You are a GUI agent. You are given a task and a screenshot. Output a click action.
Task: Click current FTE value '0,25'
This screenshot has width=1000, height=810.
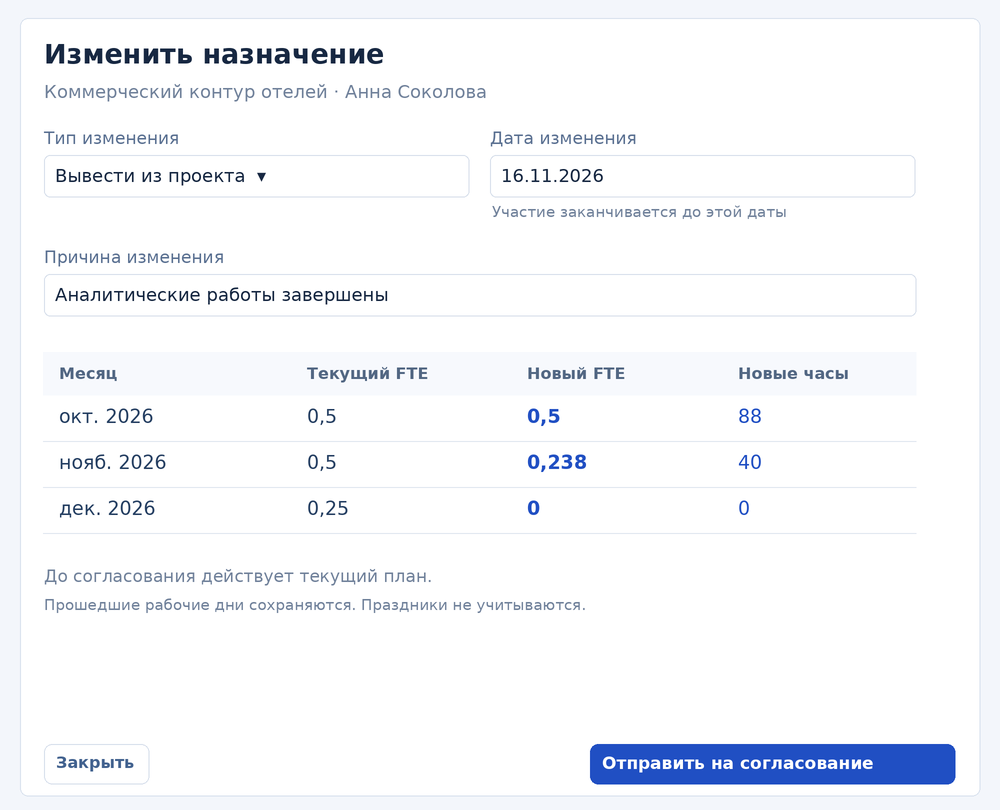click(328, 508)
